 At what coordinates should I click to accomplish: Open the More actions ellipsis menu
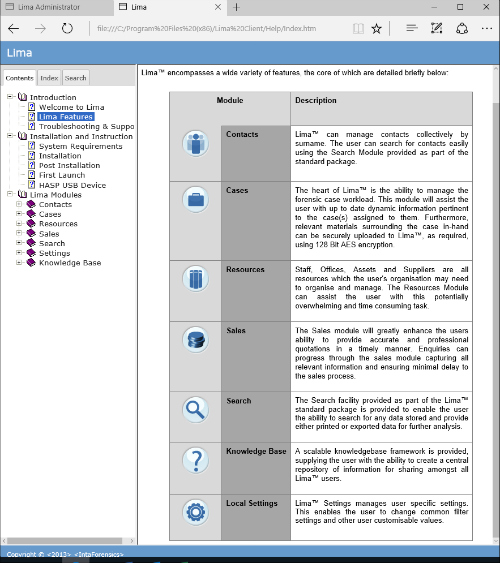(x=487, y=28)
